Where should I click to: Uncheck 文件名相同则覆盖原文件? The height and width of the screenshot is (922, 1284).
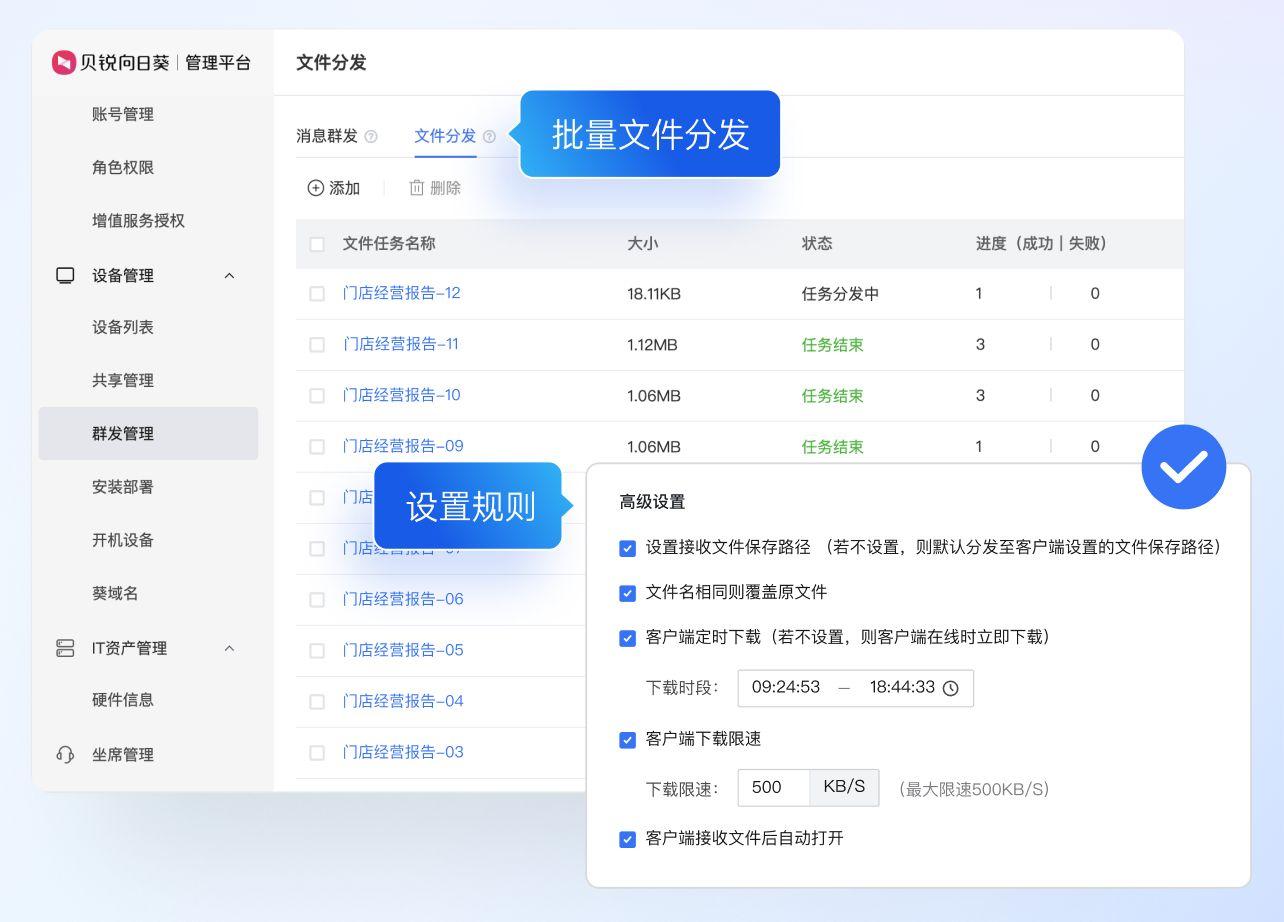point(628,594)
